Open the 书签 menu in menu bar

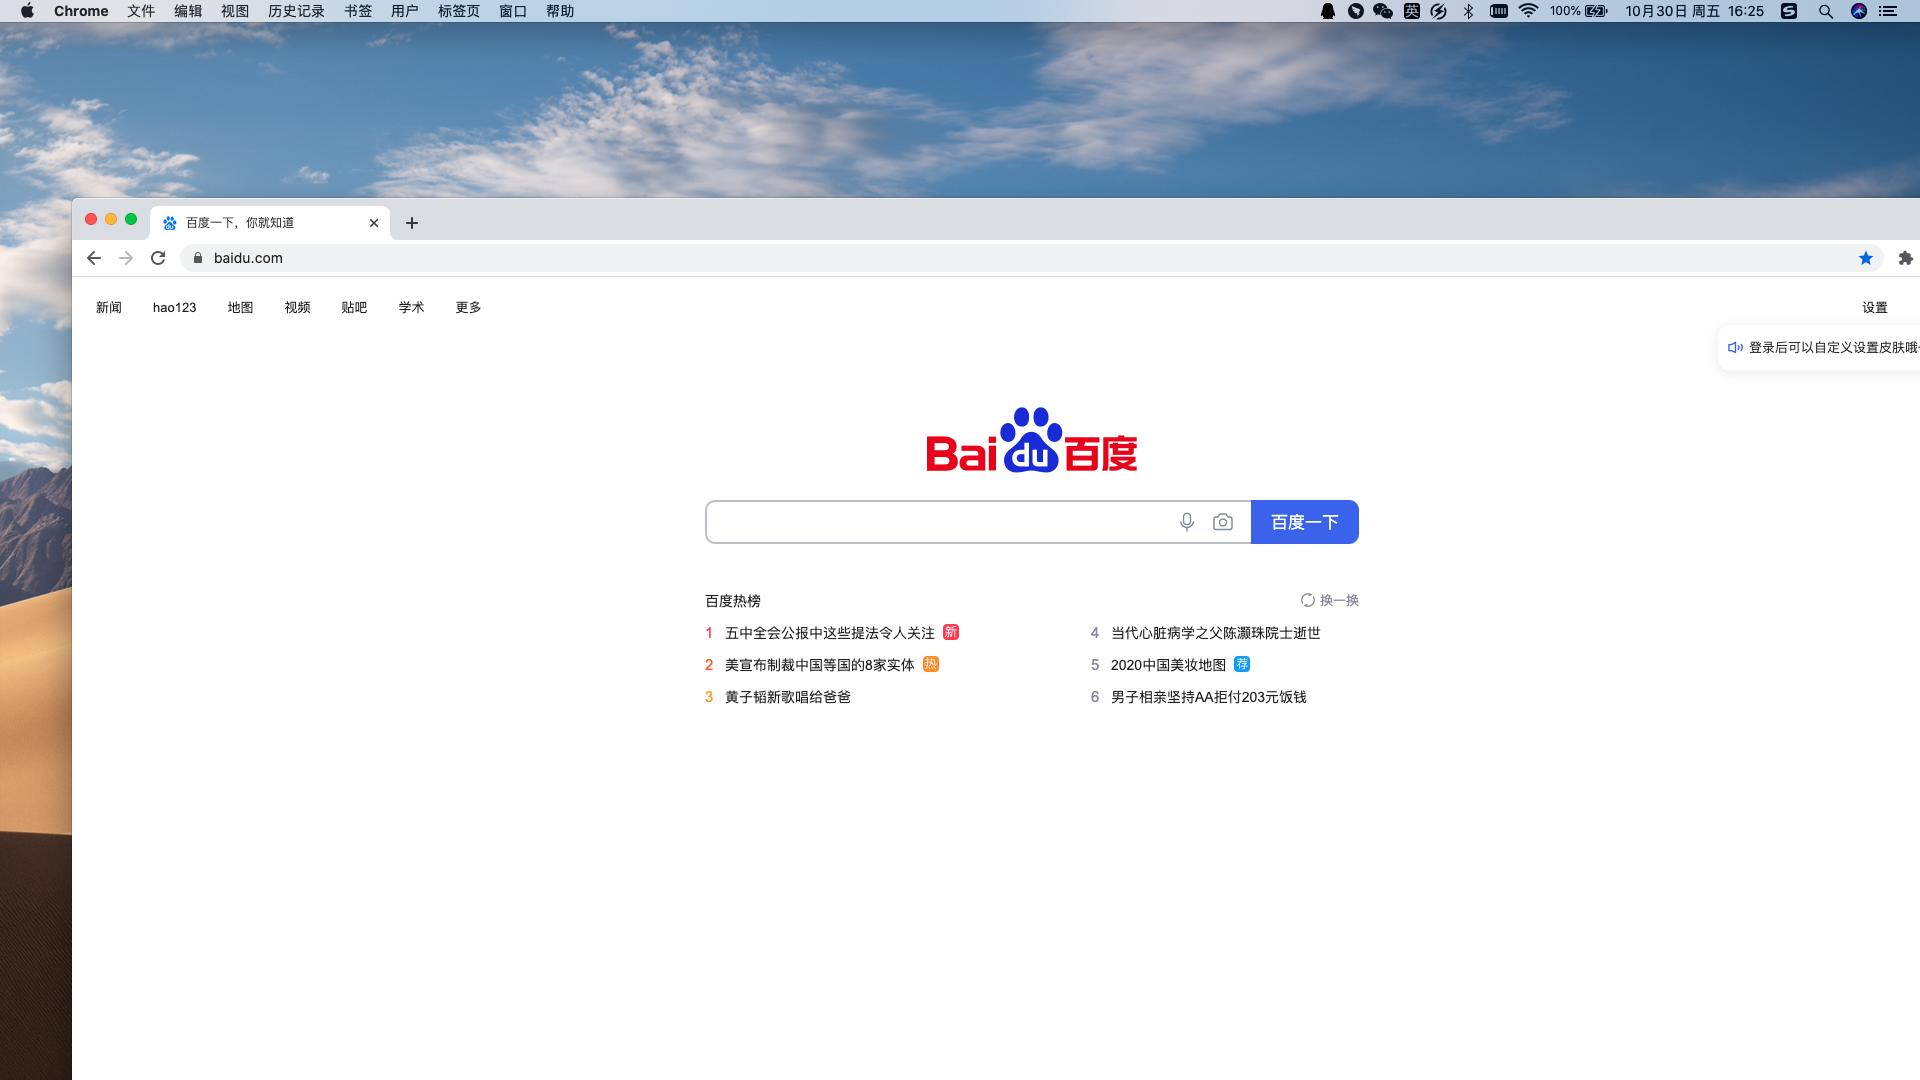click(x=358, y=11)
